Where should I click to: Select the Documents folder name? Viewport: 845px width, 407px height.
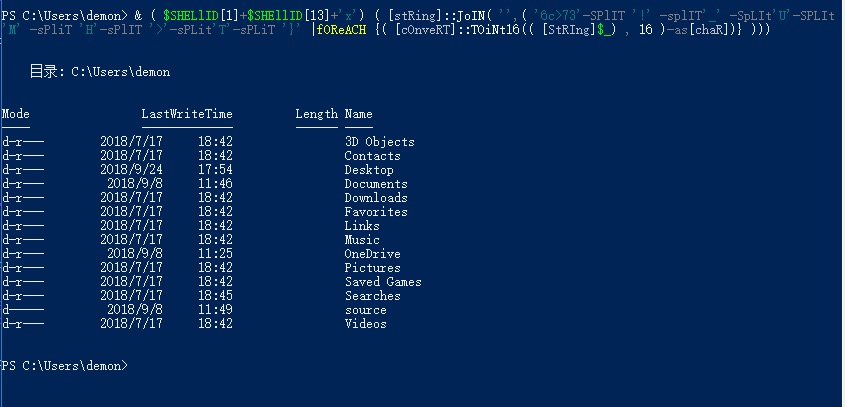tap(376, 184)
